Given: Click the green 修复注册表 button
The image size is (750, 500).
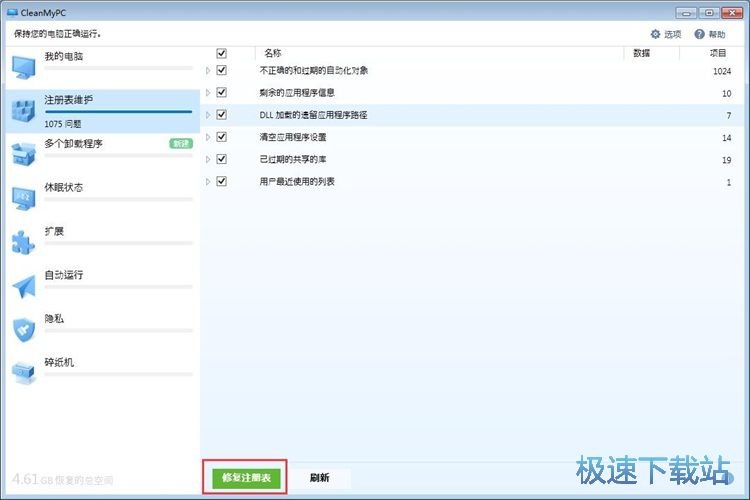Looking at the screenshot, I should 246,478.
